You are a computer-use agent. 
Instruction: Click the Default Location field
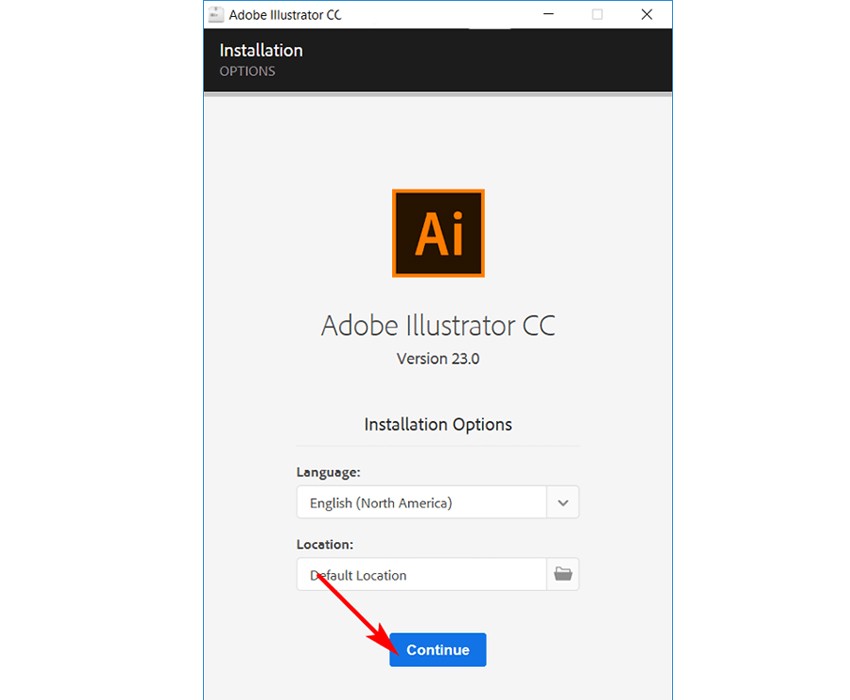(x=421, y=575)
